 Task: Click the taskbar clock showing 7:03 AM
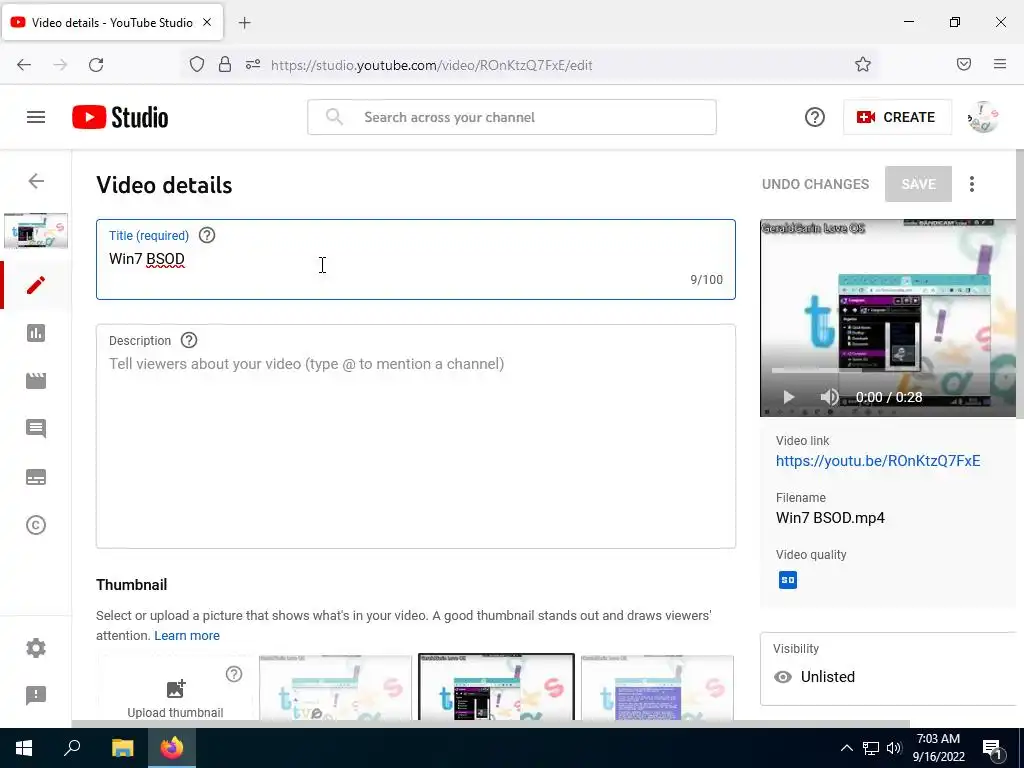pos(938,748)
